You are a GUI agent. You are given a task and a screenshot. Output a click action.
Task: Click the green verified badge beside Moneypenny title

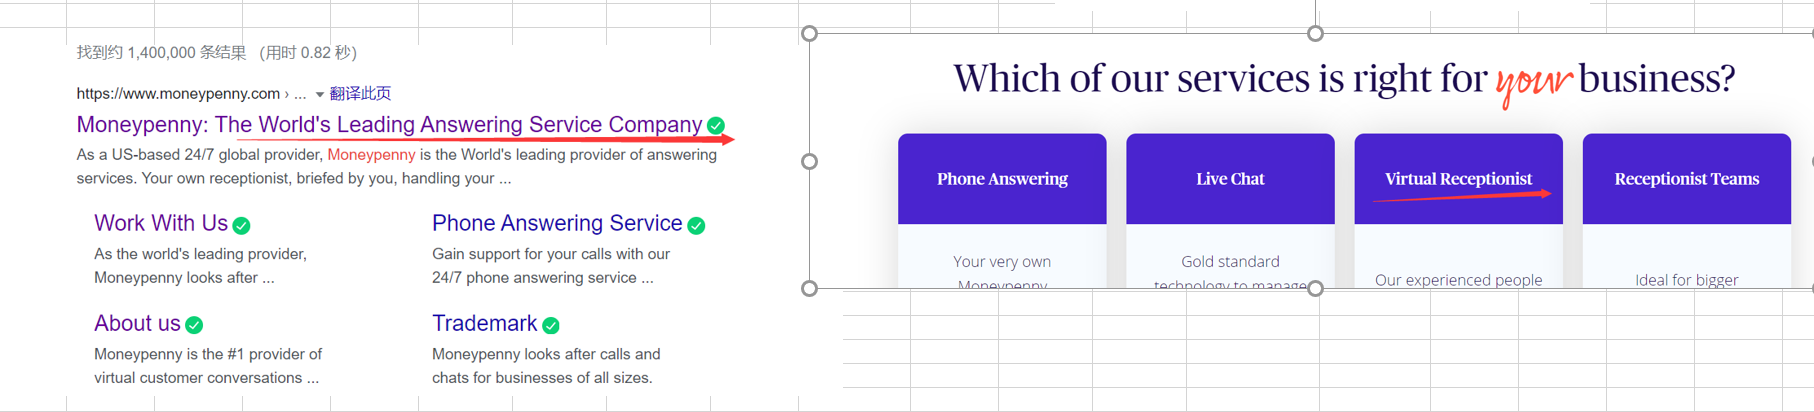coord(716,125)
